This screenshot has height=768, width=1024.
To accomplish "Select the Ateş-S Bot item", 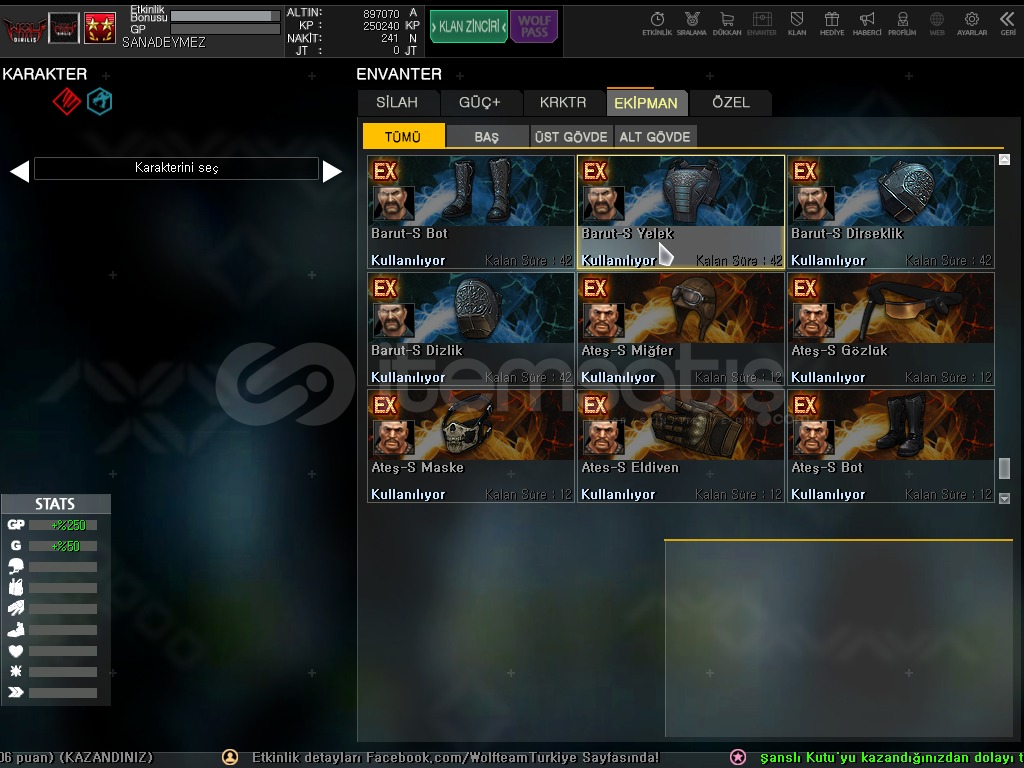I will click(x=891, y=446).
